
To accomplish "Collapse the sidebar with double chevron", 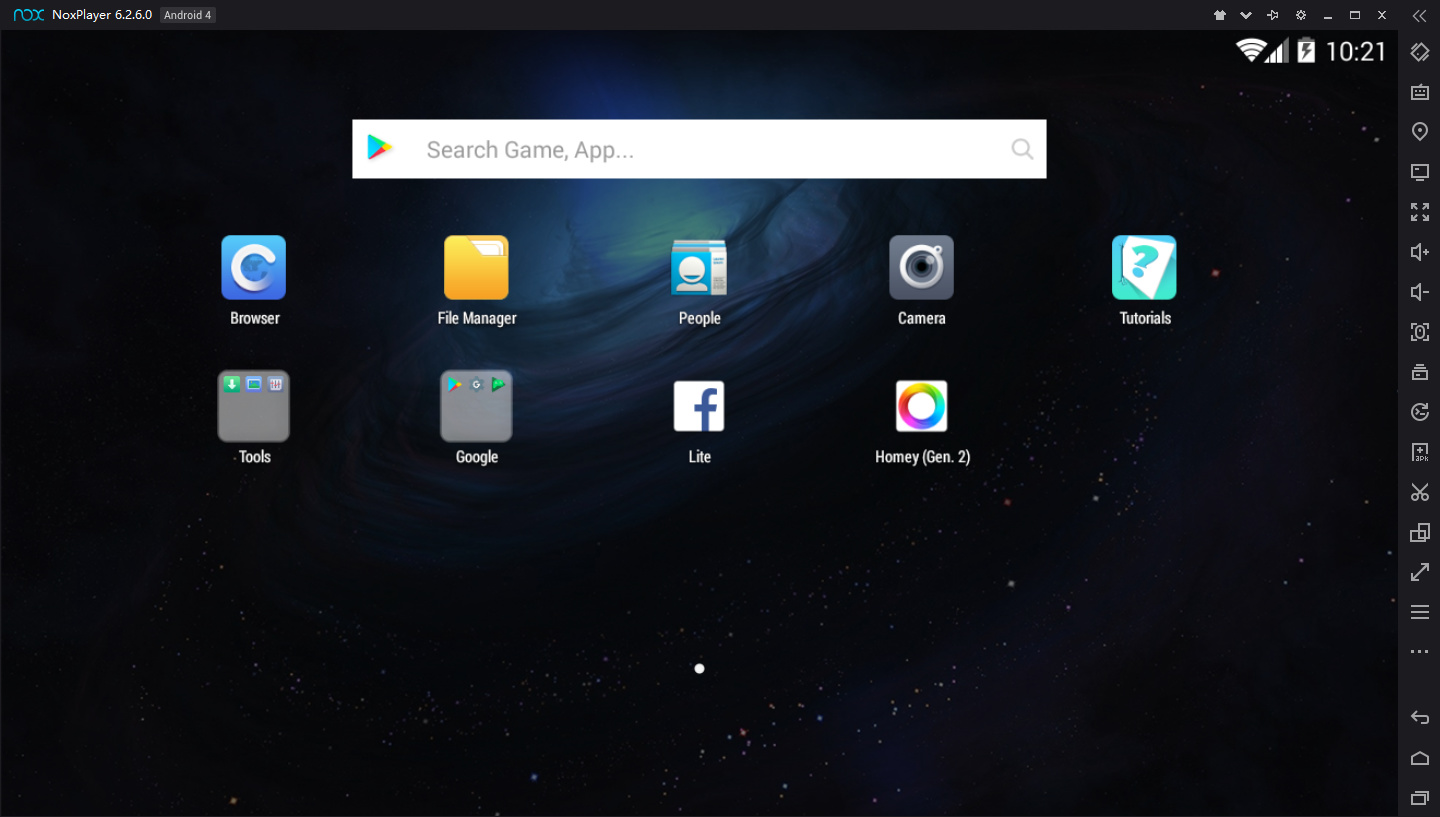I will tap(1419, 15).
